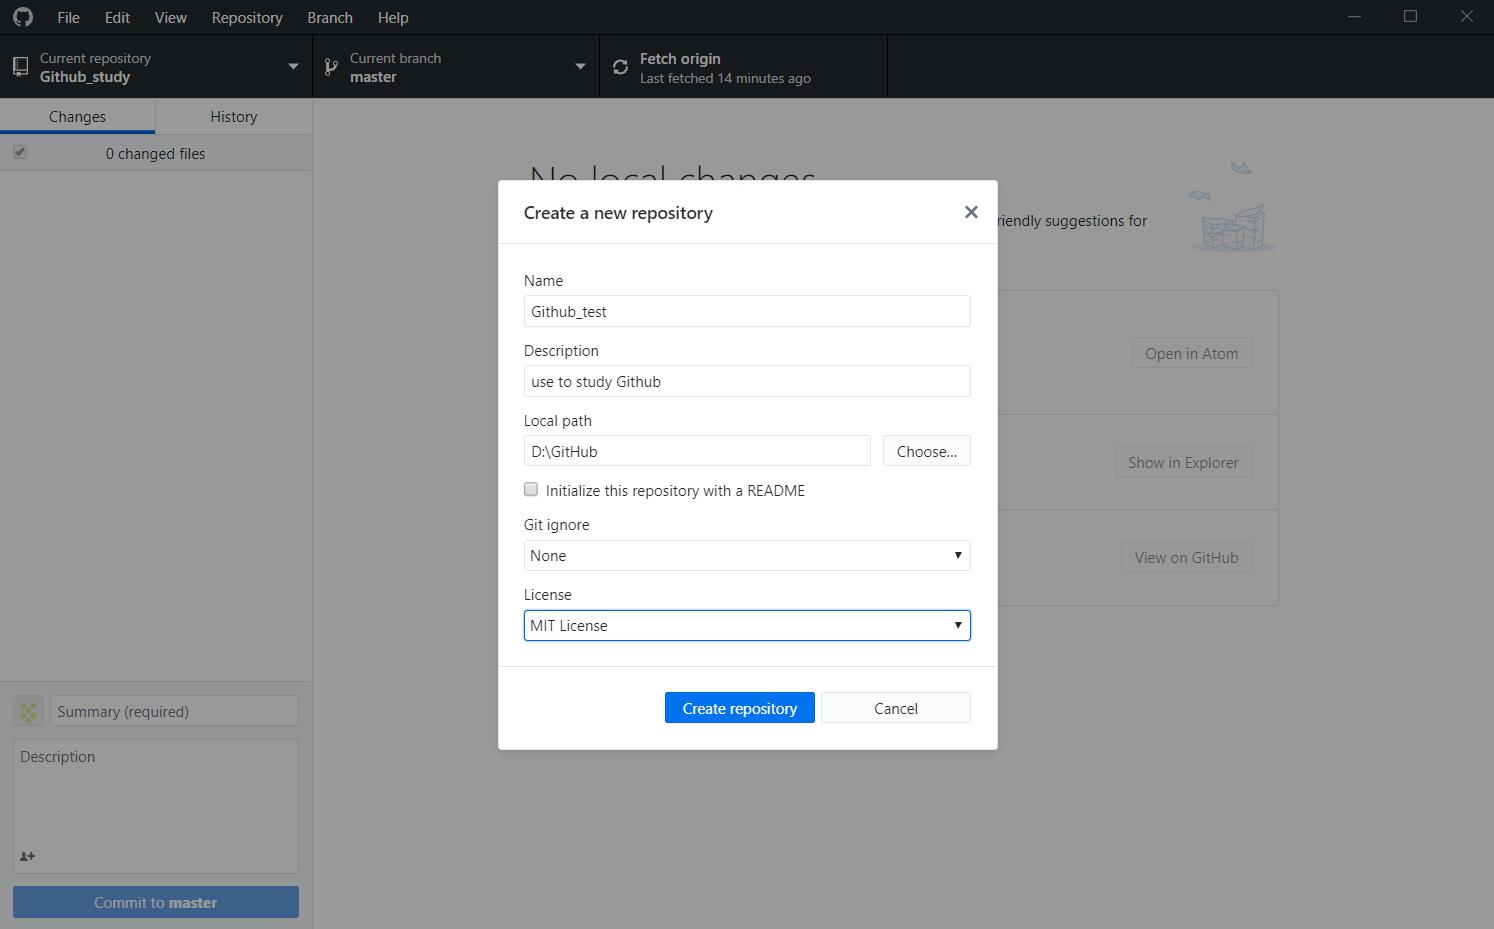Open the Branch menu

click(329, 17)
